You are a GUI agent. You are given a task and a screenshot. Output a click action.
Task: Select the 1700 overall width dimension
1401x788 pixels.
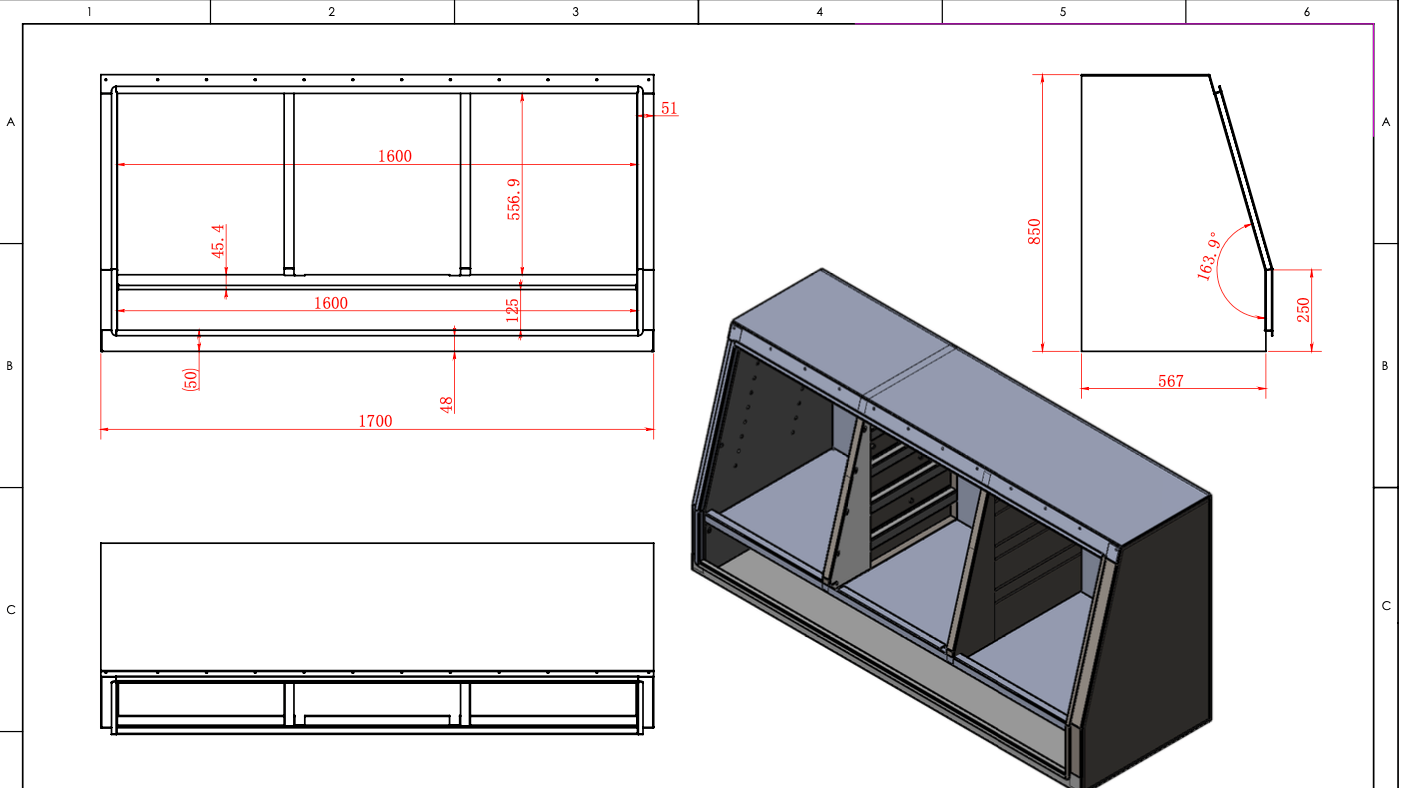pos(375,422)
